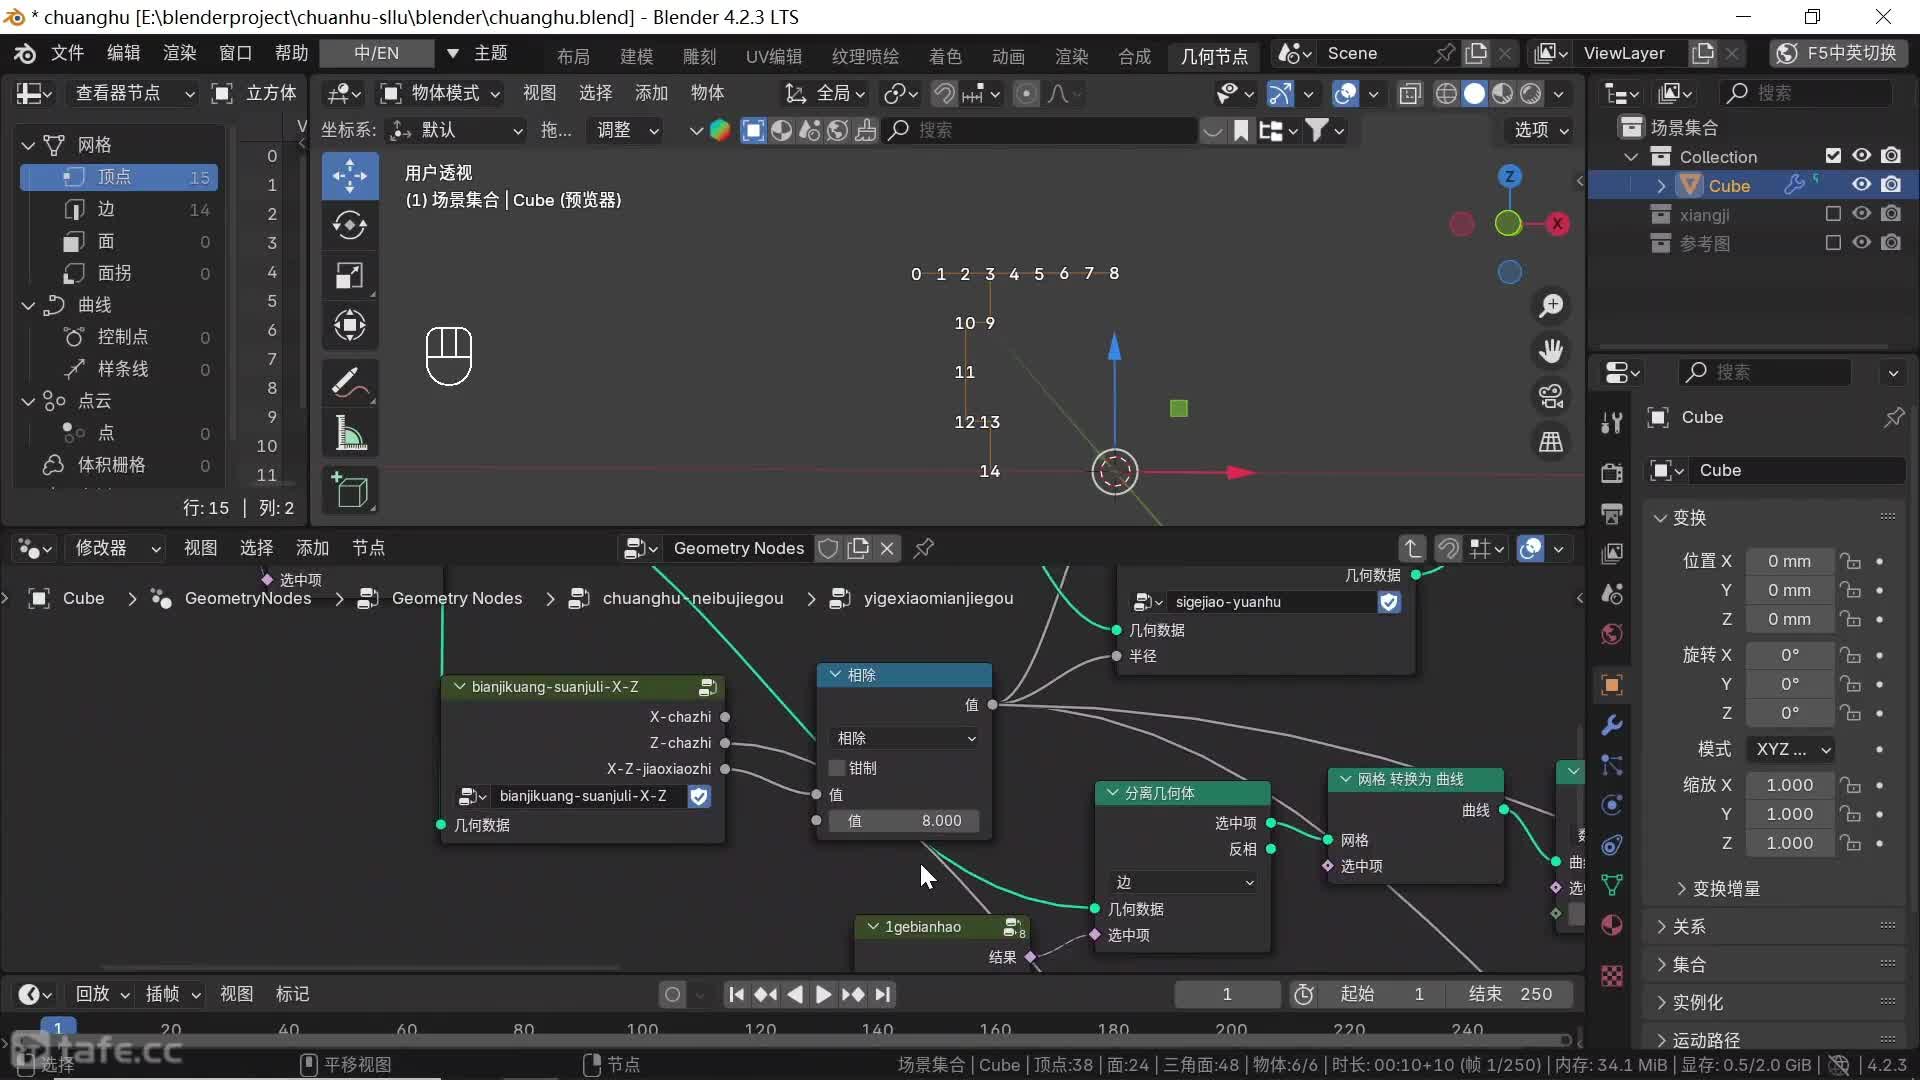Click the 值 8.000 value field
Image resolution: width=1920 pixels, height=1080 pixels.
(905, 821)
